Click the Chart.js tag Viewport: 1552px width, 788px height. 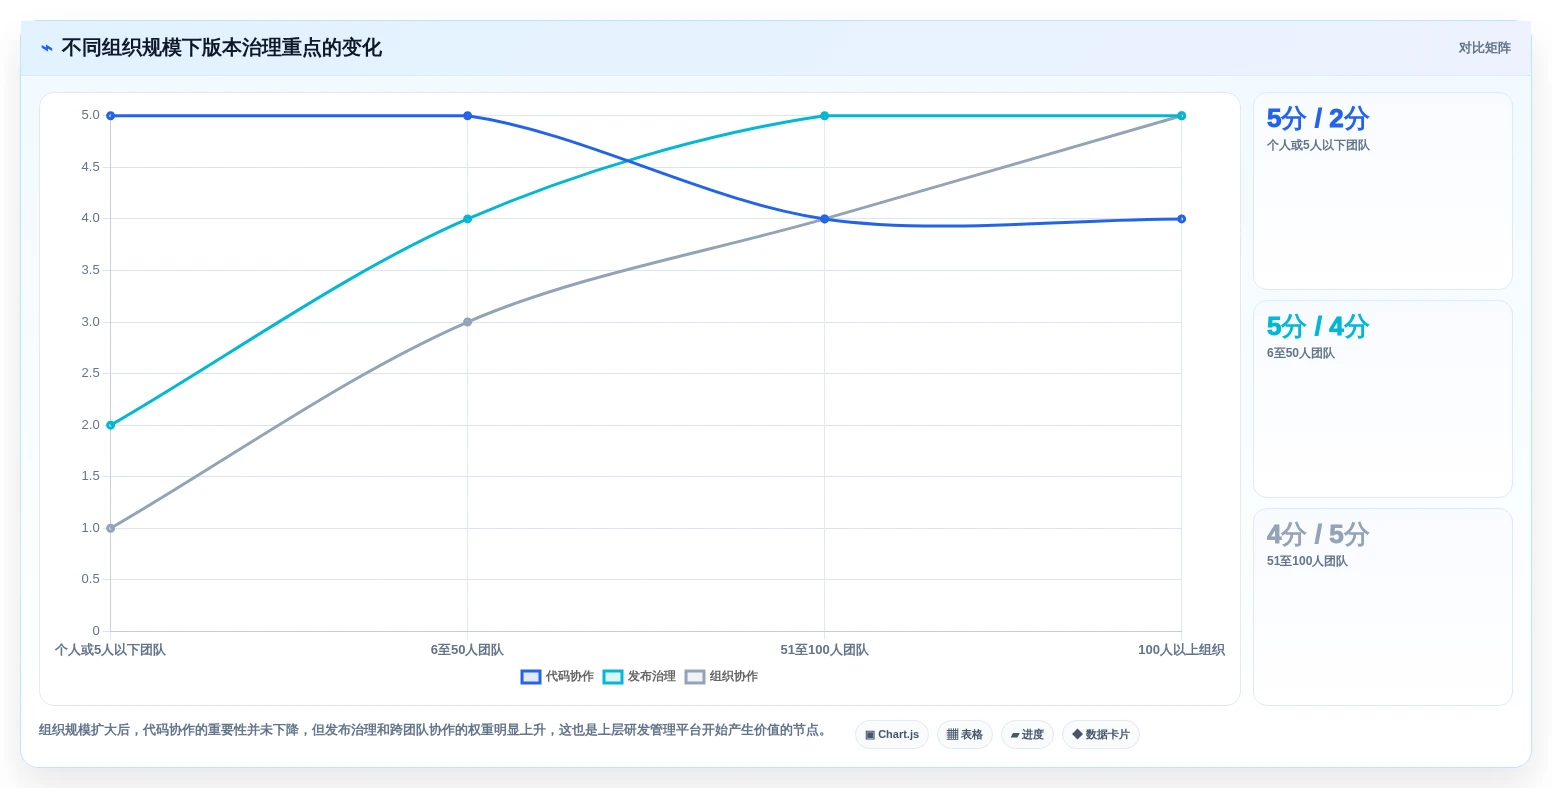point(892,735)
